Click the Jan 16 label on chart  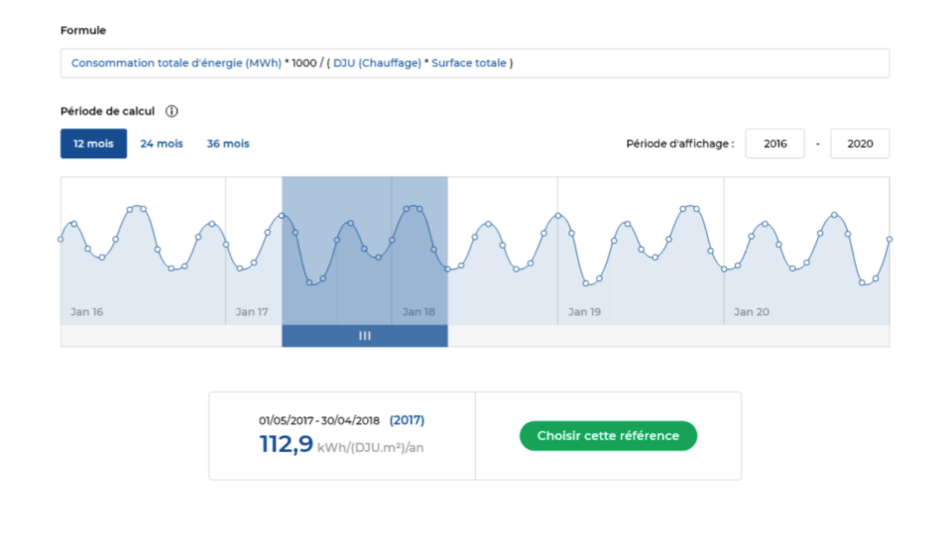[87, 312]
